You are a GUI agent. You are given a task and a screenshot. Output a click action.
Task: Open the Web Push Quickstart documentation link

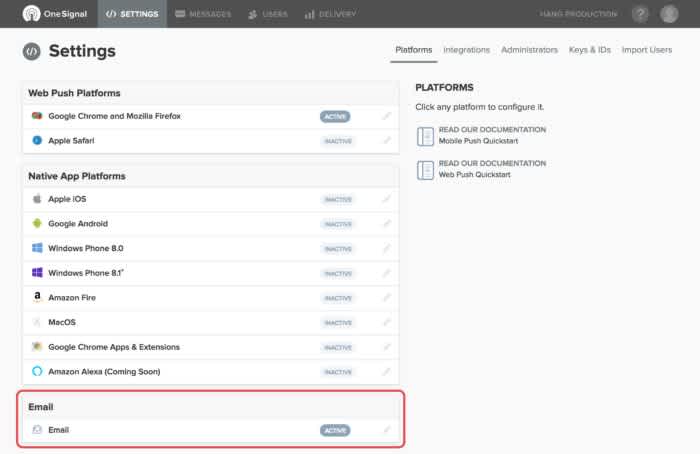coord(492,169)
